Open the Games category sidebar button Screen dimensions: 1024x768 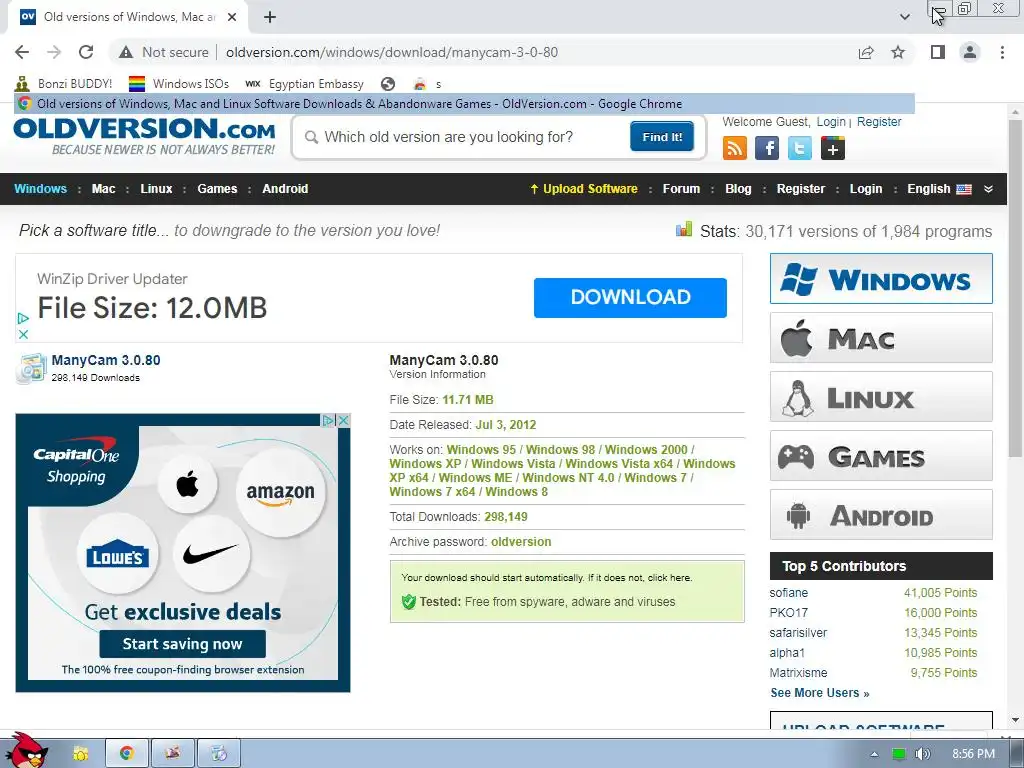pos(881,456)
